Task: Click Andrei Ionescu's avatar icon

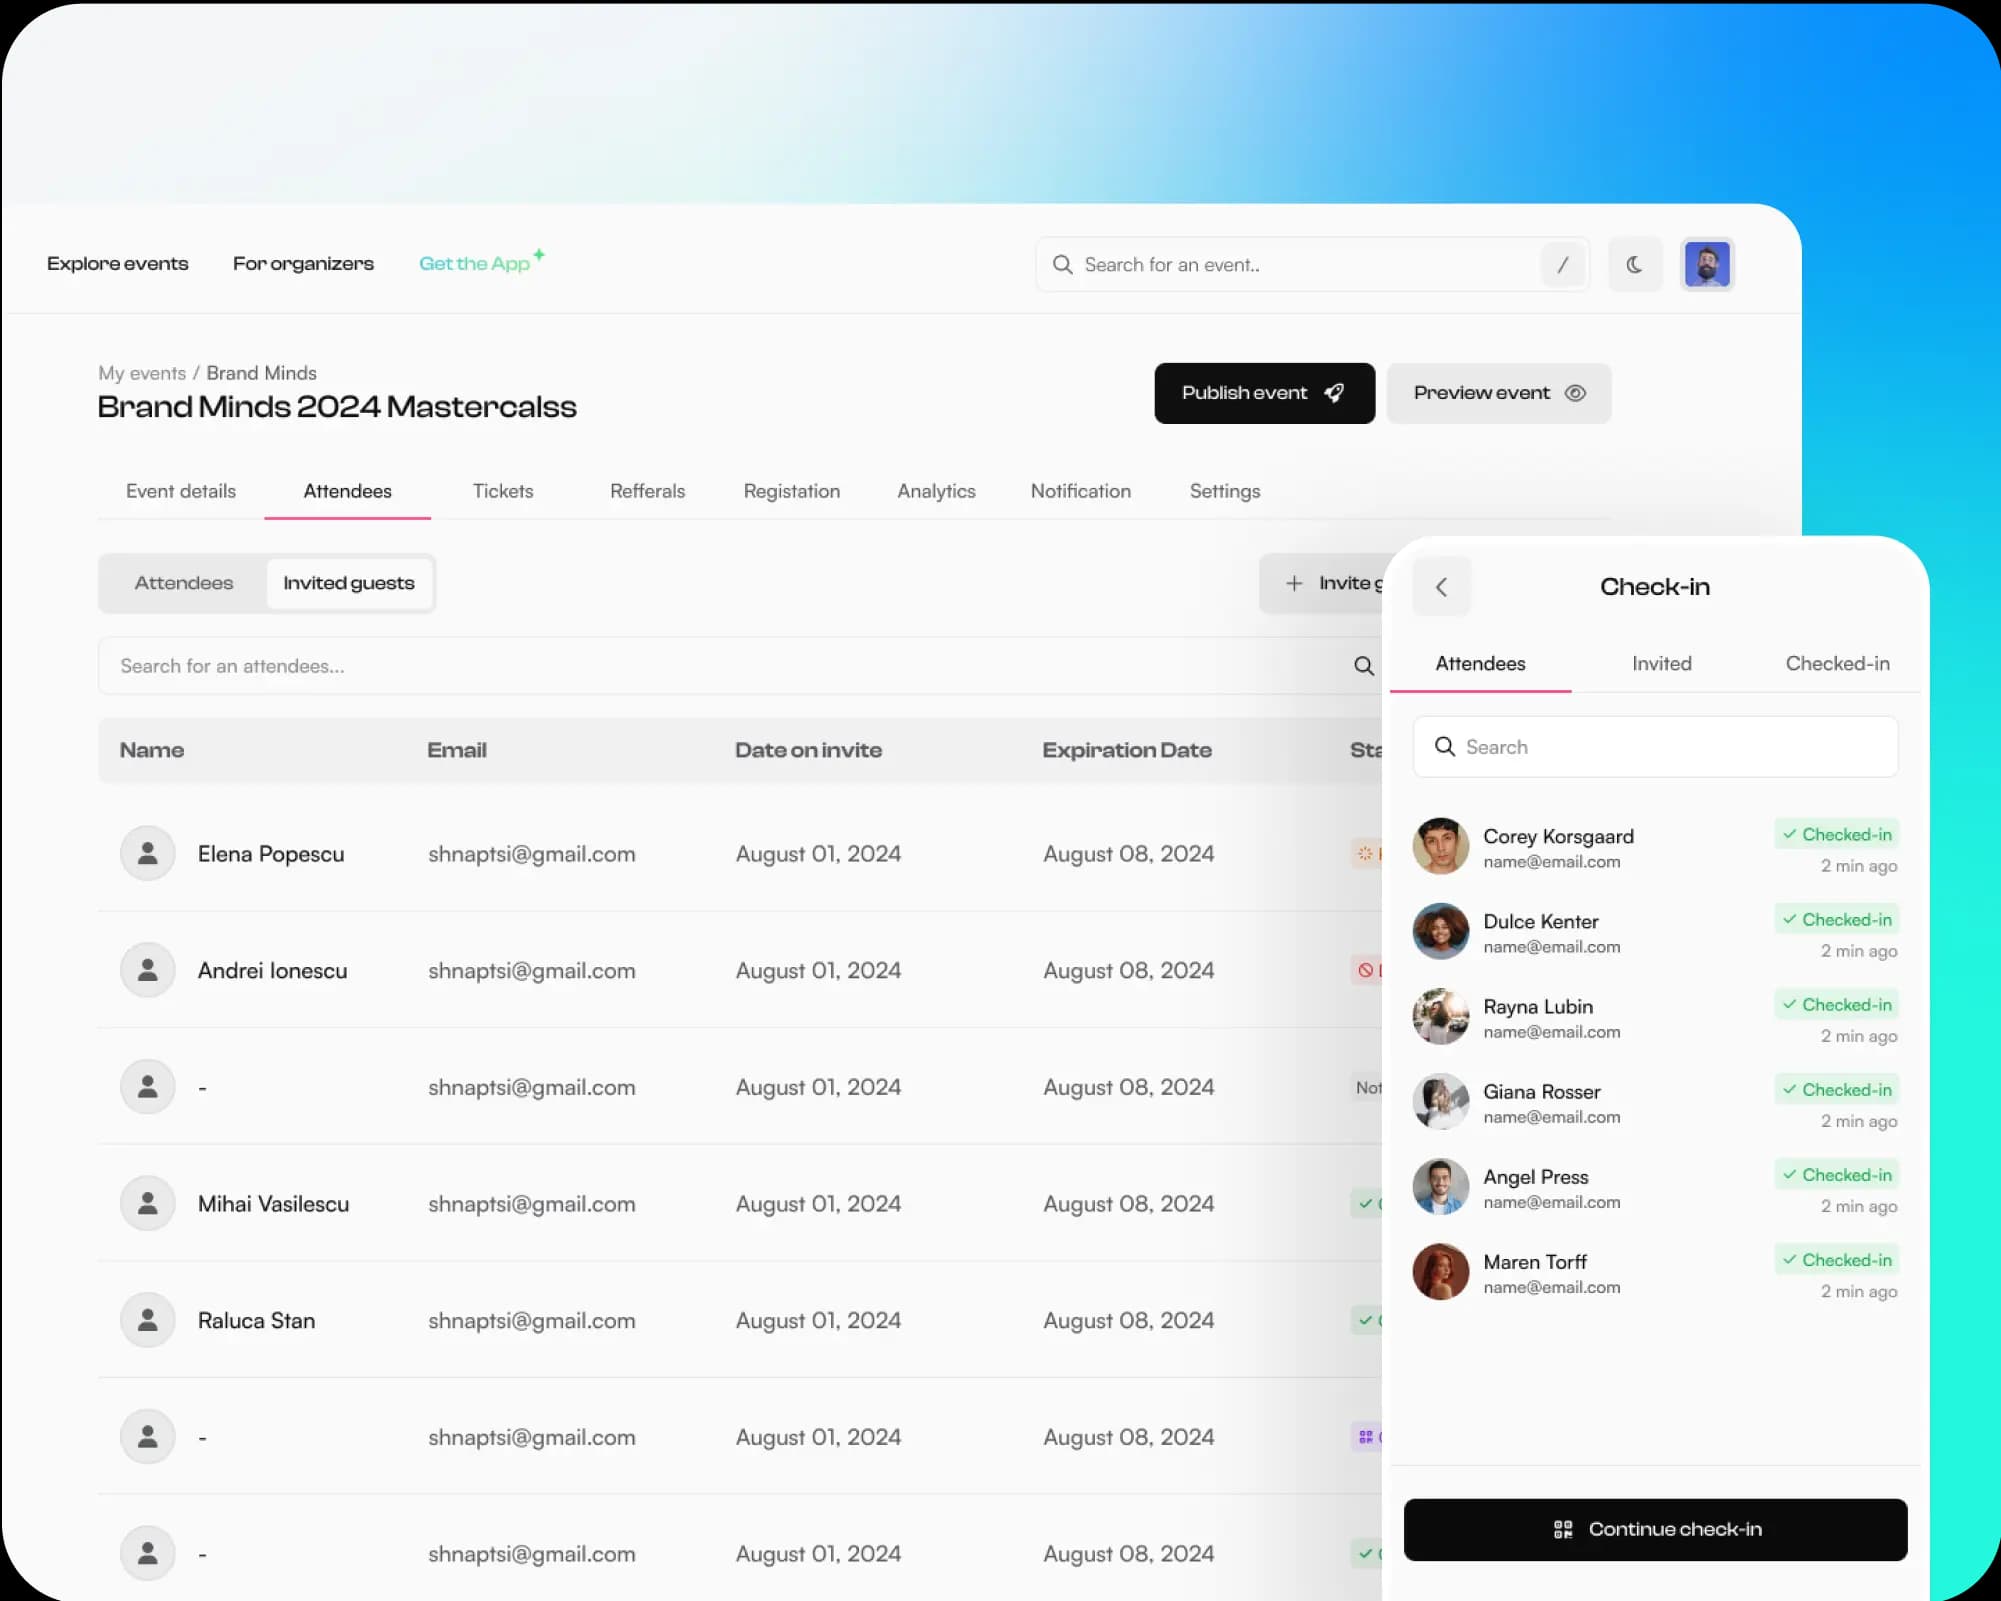Action: (148, 970)
